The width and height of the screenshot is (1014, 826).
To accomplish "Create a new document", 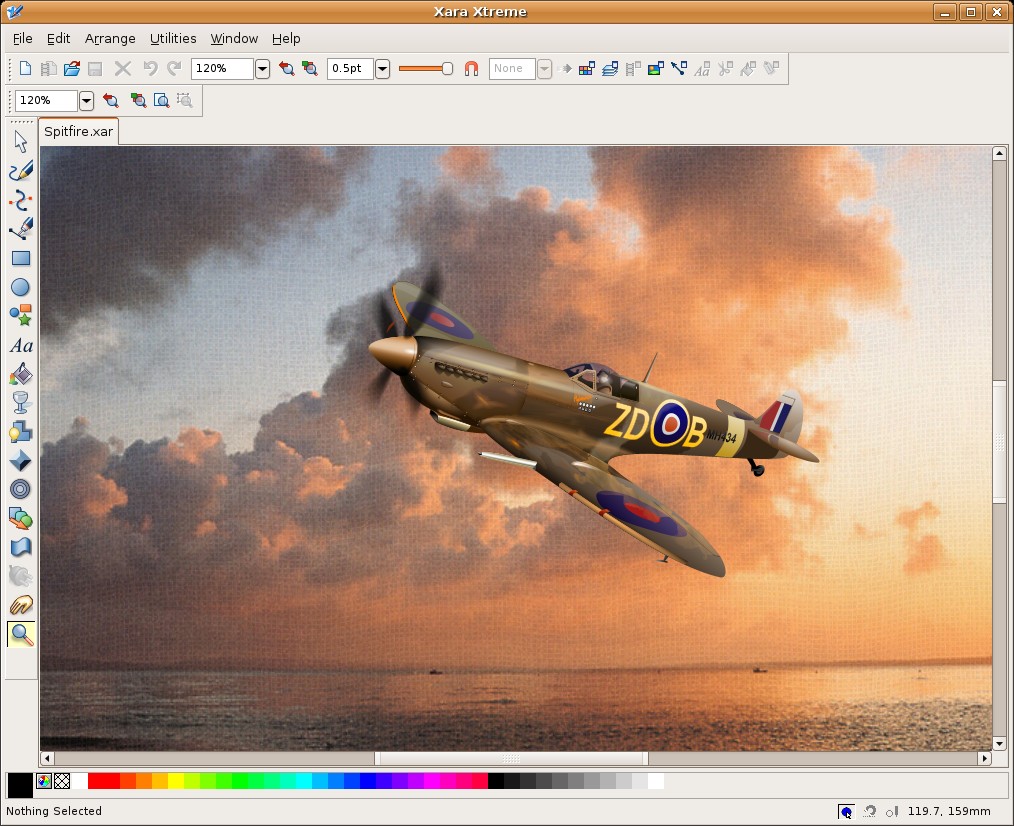I will (x=25, y=69).
